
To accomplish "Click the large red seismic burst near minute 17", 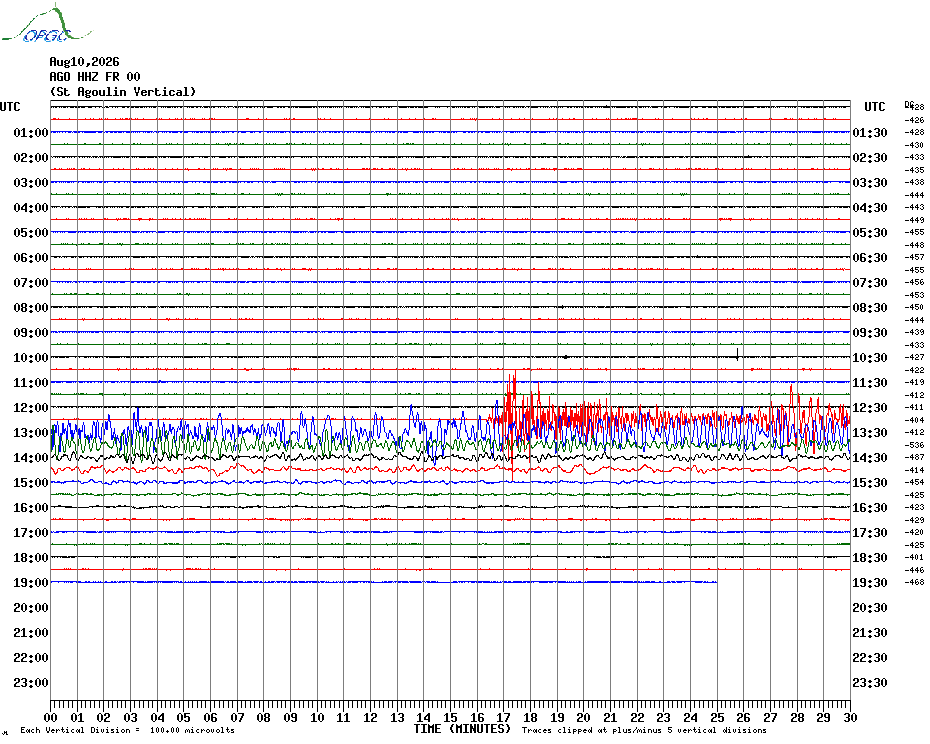I will [x=514, y=418].
